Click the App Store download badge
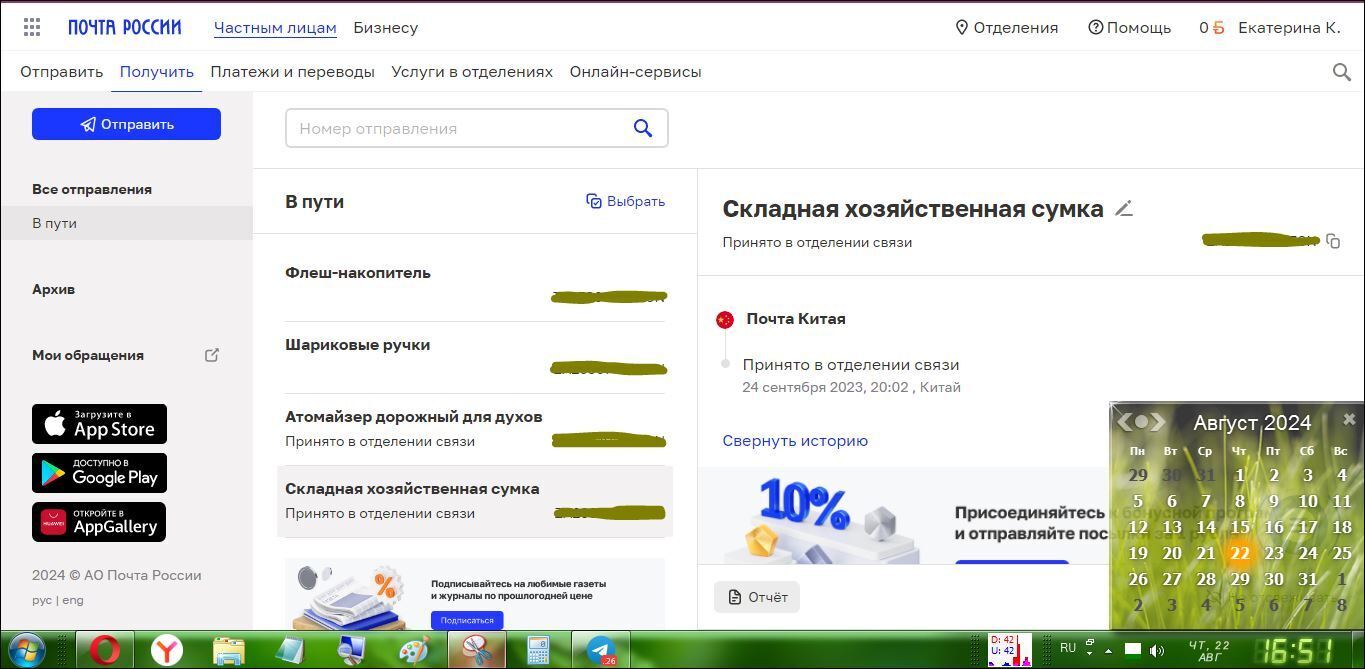The height and width of the screenshot is (669, 1365). click(x=99, y=424)
